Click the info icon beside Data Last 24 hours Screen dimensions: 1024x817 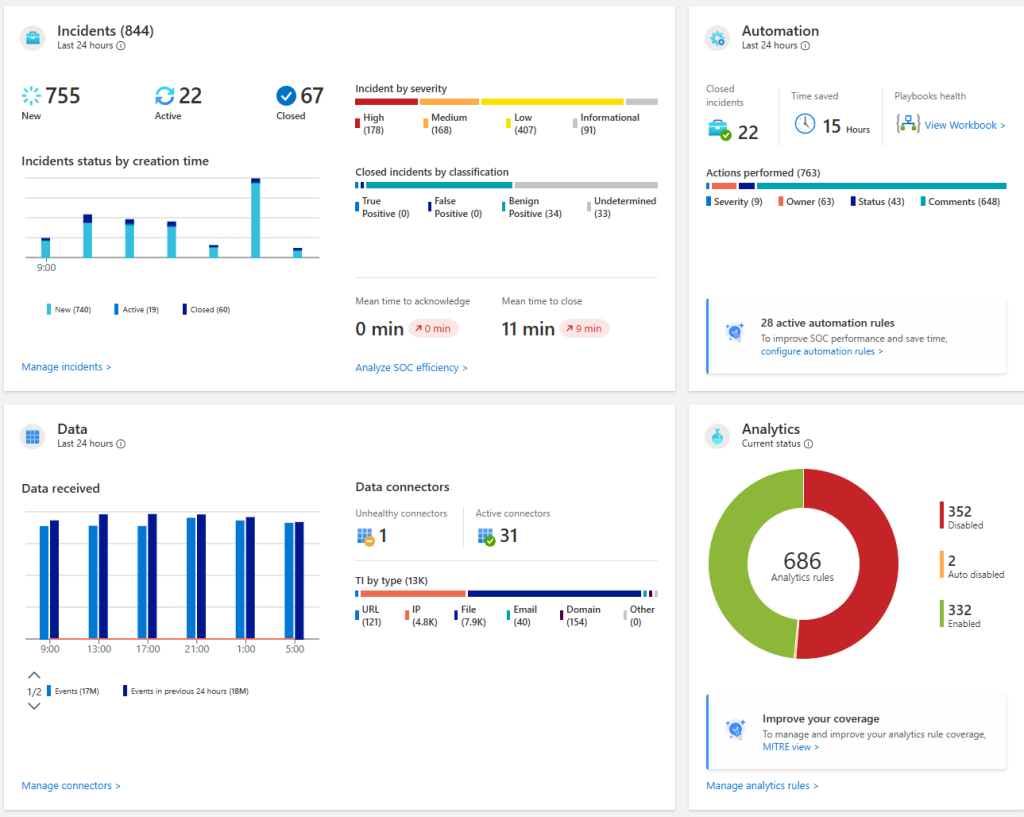click(x=121, y=444)
